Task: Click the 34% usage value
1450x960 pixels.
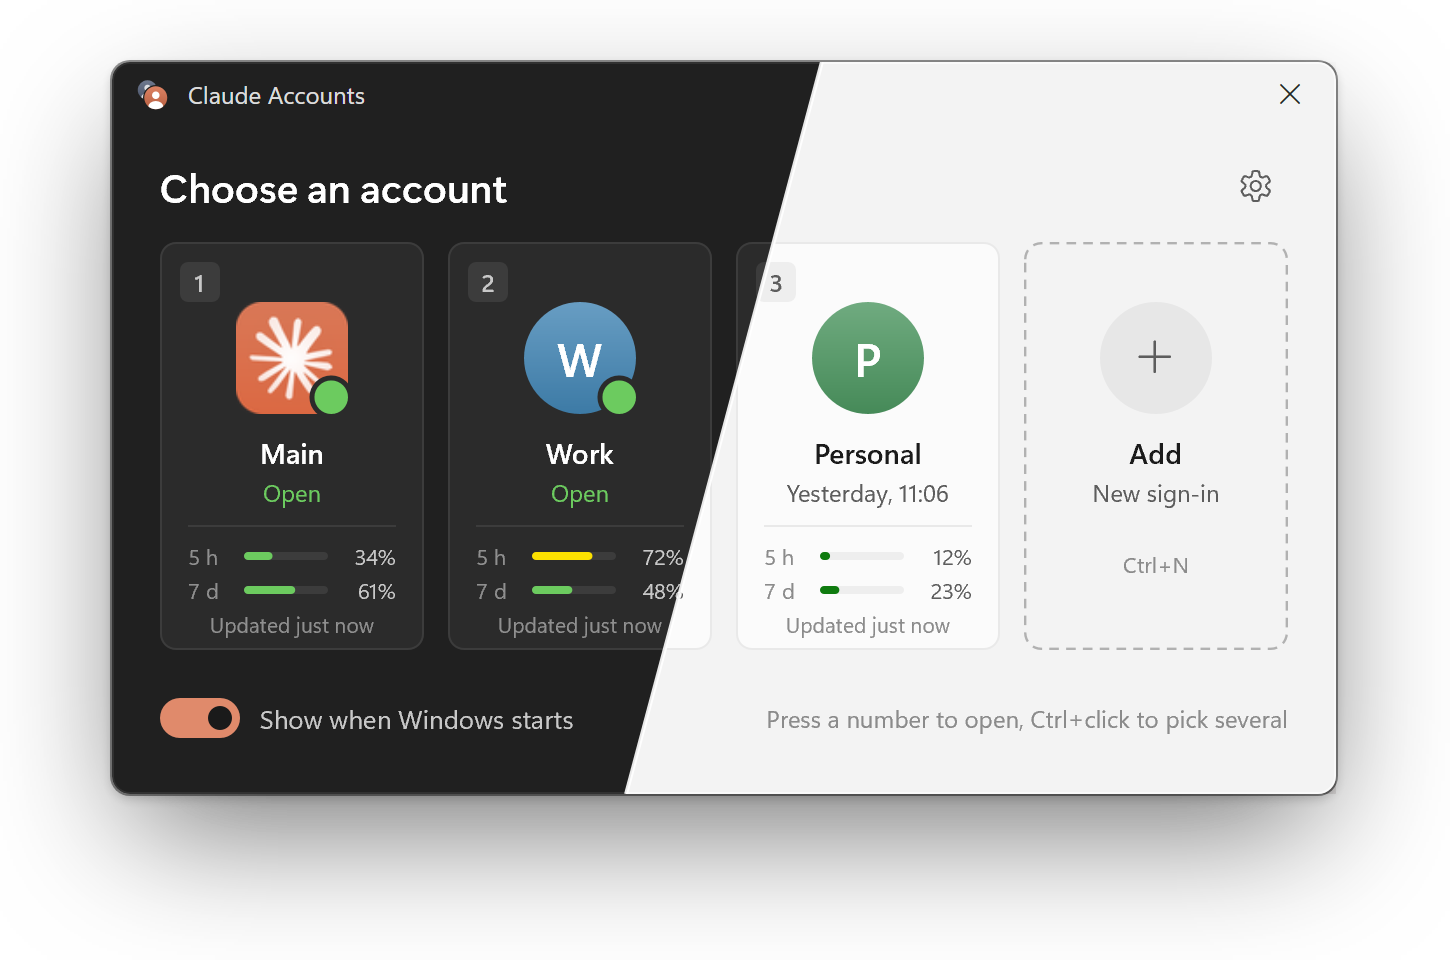Action: click(375, 558)
